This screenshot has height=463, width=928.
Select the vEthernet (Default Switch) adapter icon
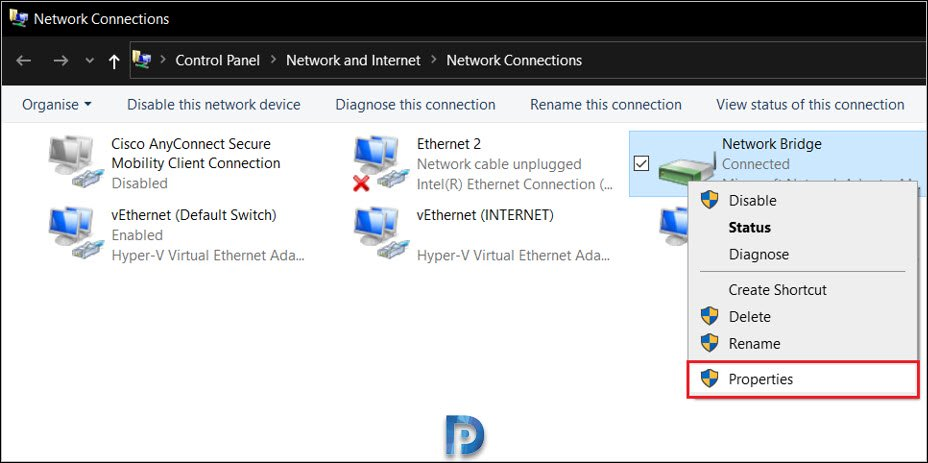point(72,233)
